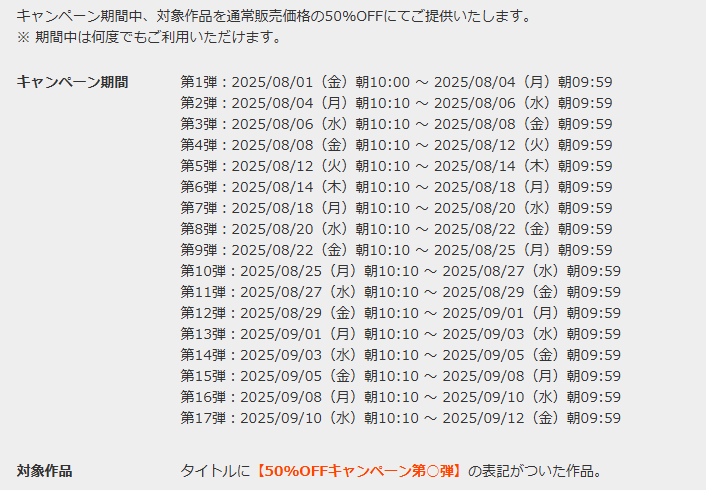
Task: Click the 第1弾 campaign period line
Action: 396,82
